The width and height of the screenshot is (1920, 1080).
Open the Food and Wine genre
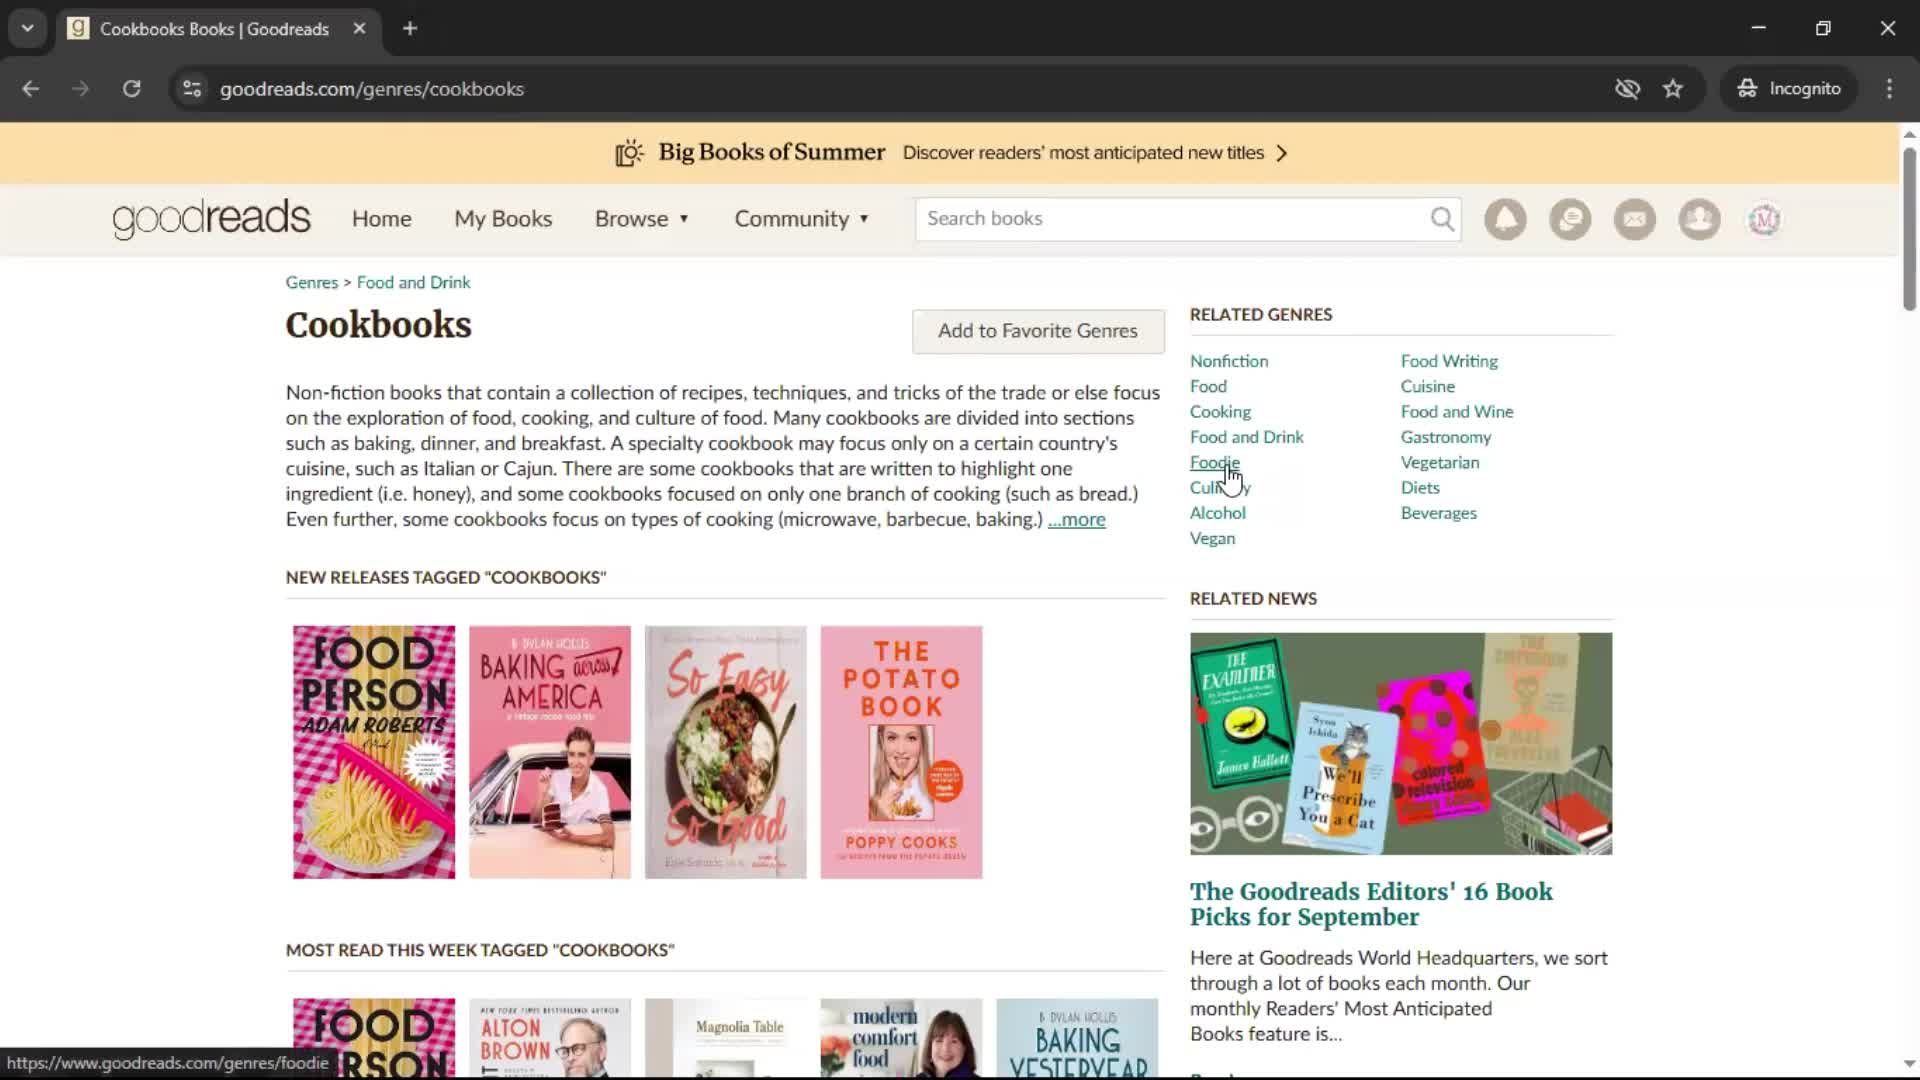(x=1457, y=412)
